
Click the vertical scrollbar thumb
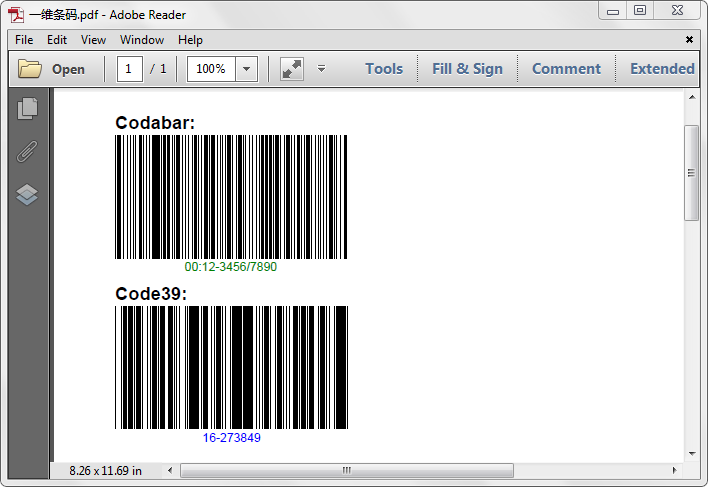tap(691, 173)
